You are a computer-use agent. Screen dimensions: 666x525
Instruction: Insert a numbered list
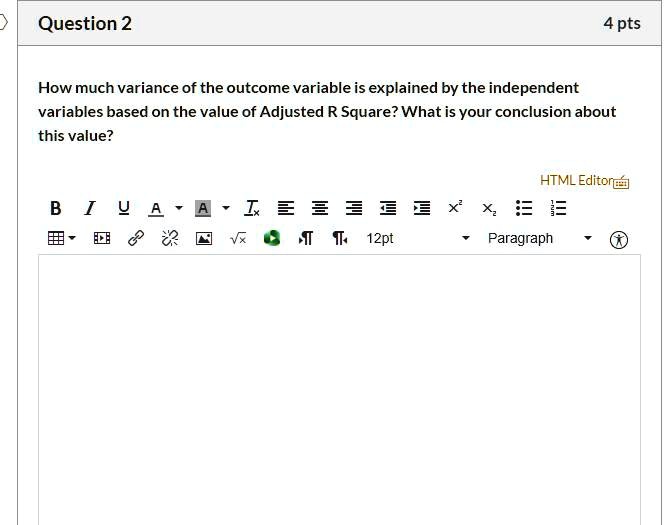coord(558,208)
